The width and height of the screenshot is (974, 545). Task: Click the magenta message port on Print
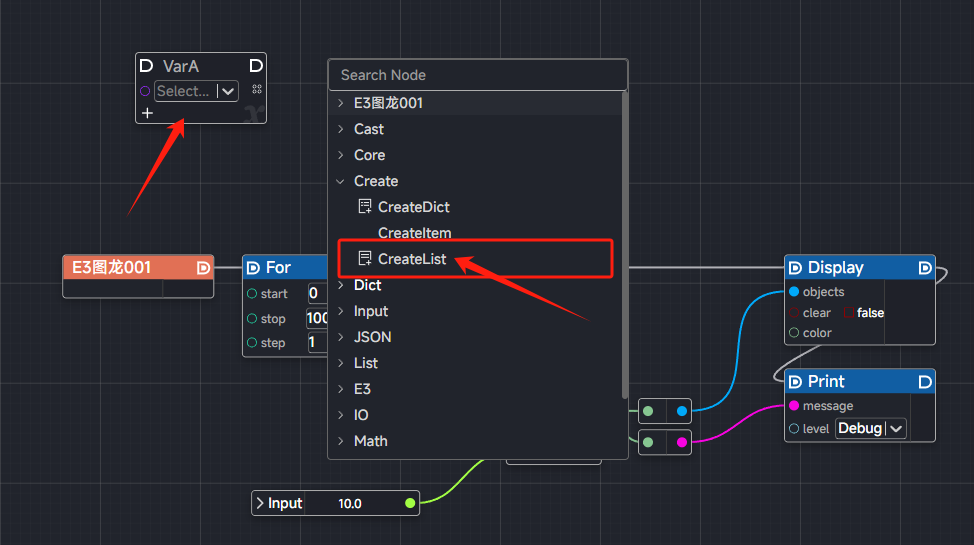[x=794, y=406]
